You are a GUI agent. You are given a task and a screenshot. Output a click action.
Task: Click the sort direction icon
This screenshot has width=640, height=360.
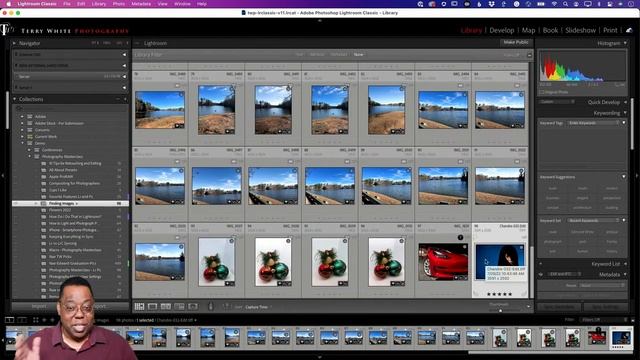[x=226, y=307]
